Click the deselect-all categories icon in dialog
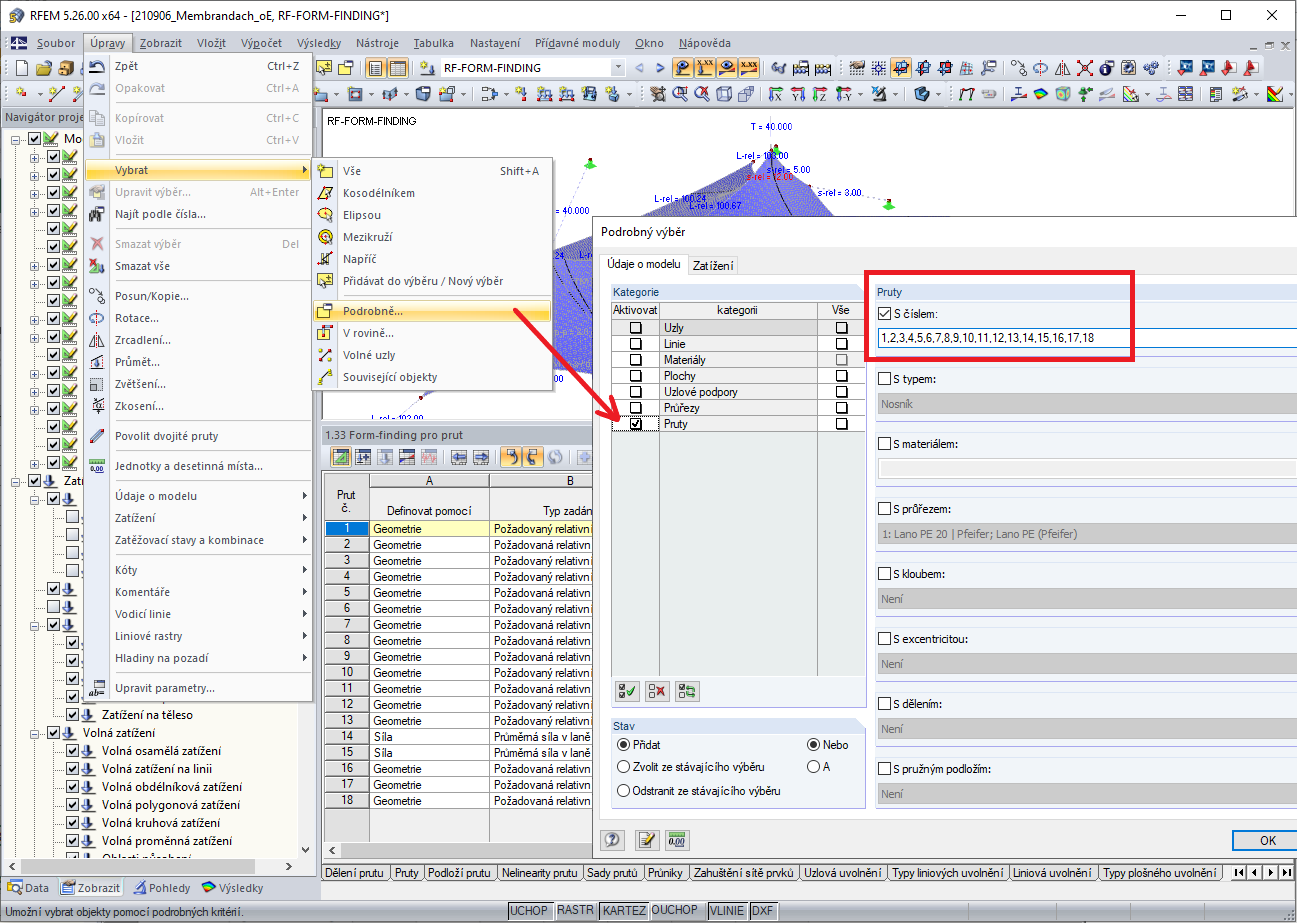Screen dimensions: 1297x923 click(657, 690)
